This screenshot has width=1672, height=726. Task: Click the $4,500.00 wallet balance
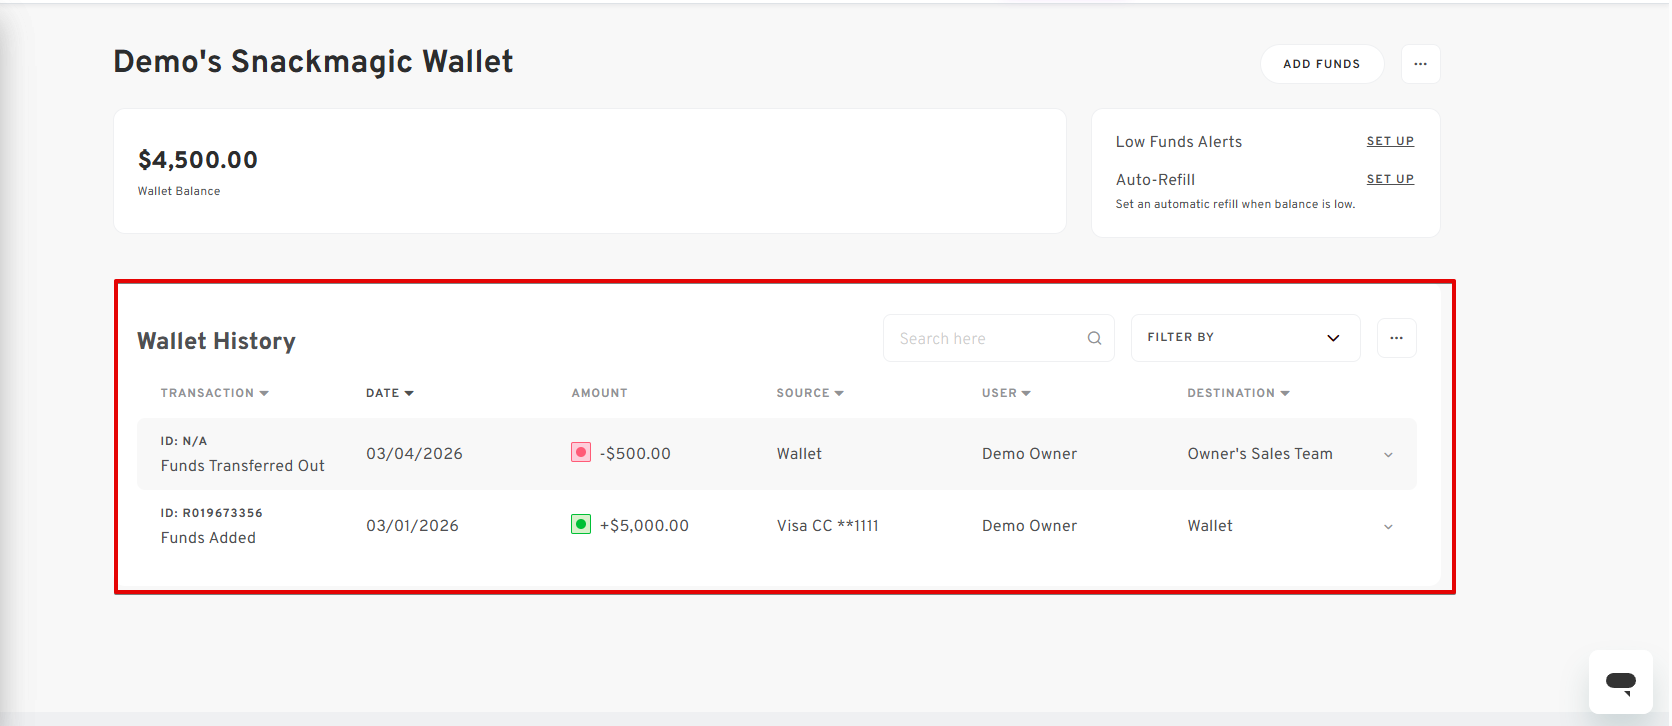click(x=198, y=160)
